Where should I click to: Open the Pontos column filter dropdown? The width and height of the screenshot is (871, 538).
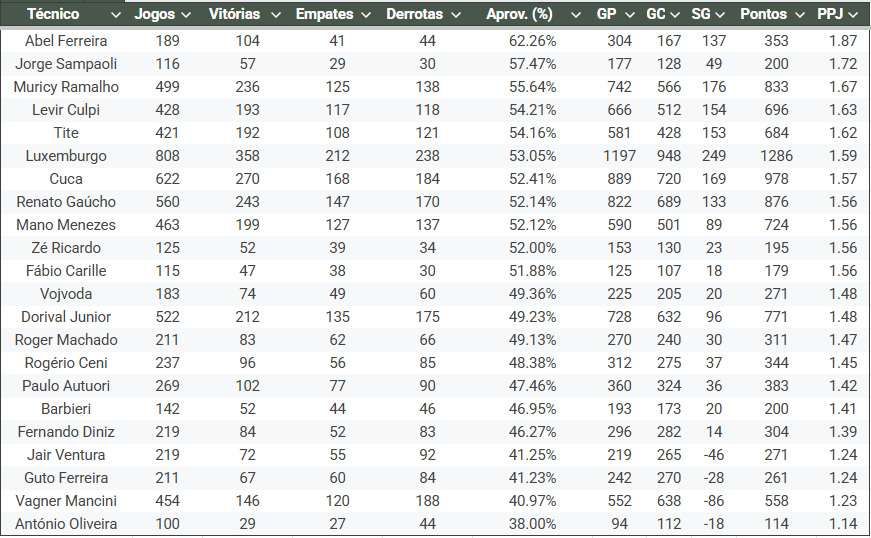point(800,15)
